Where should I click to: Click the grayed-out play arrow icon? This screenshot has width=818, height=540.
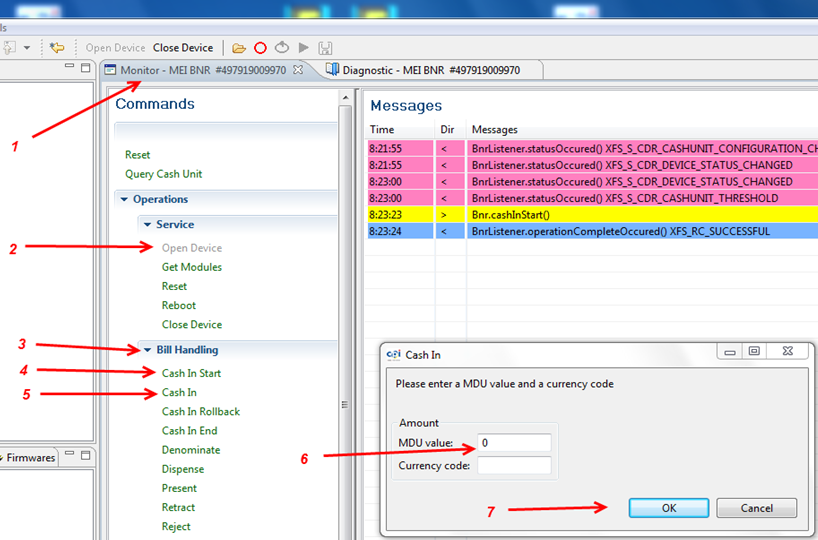coord(303,48)
